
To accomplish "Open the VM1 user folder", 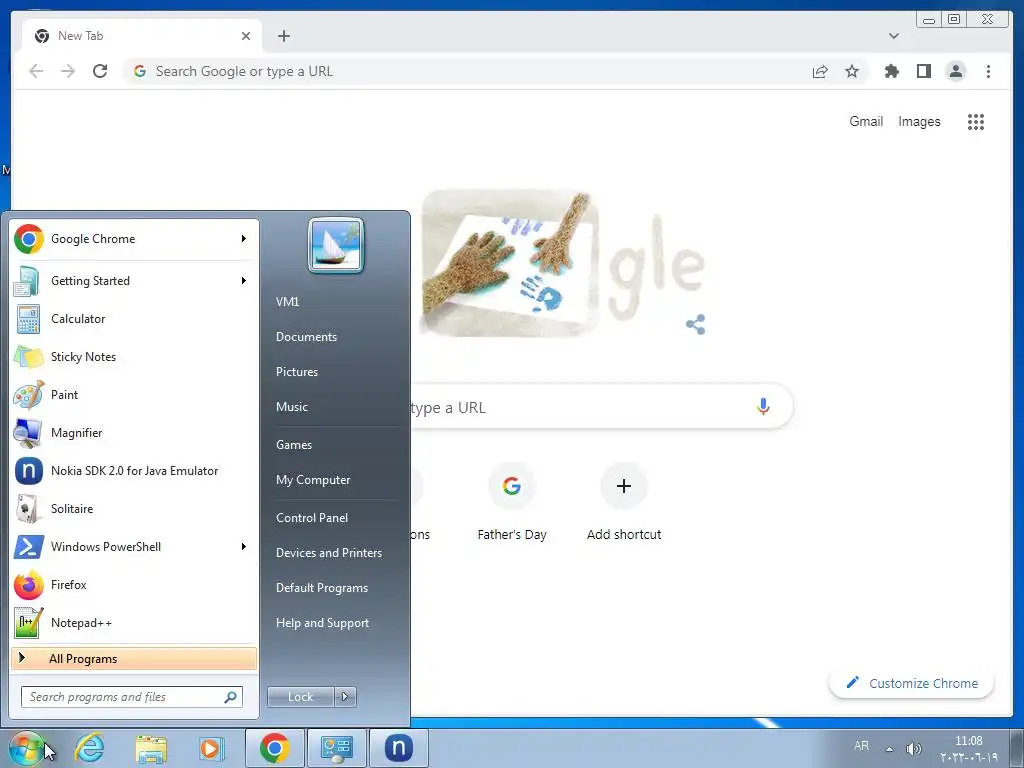I will pos(287,302).
